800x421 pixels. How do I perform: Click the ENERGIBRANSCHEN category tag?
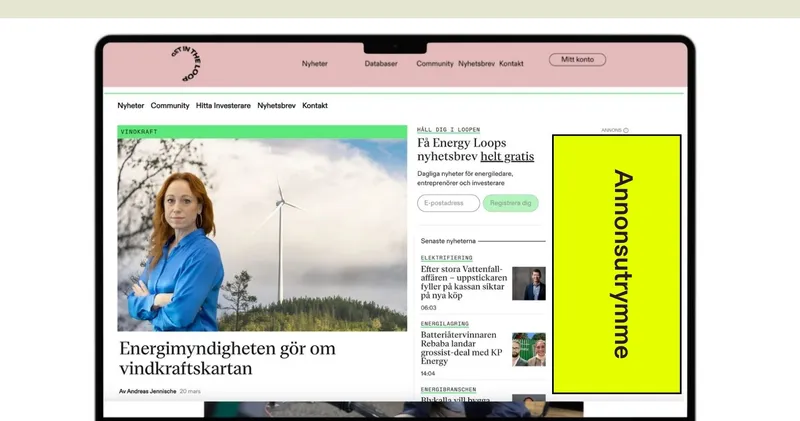[x=448, y=389]
